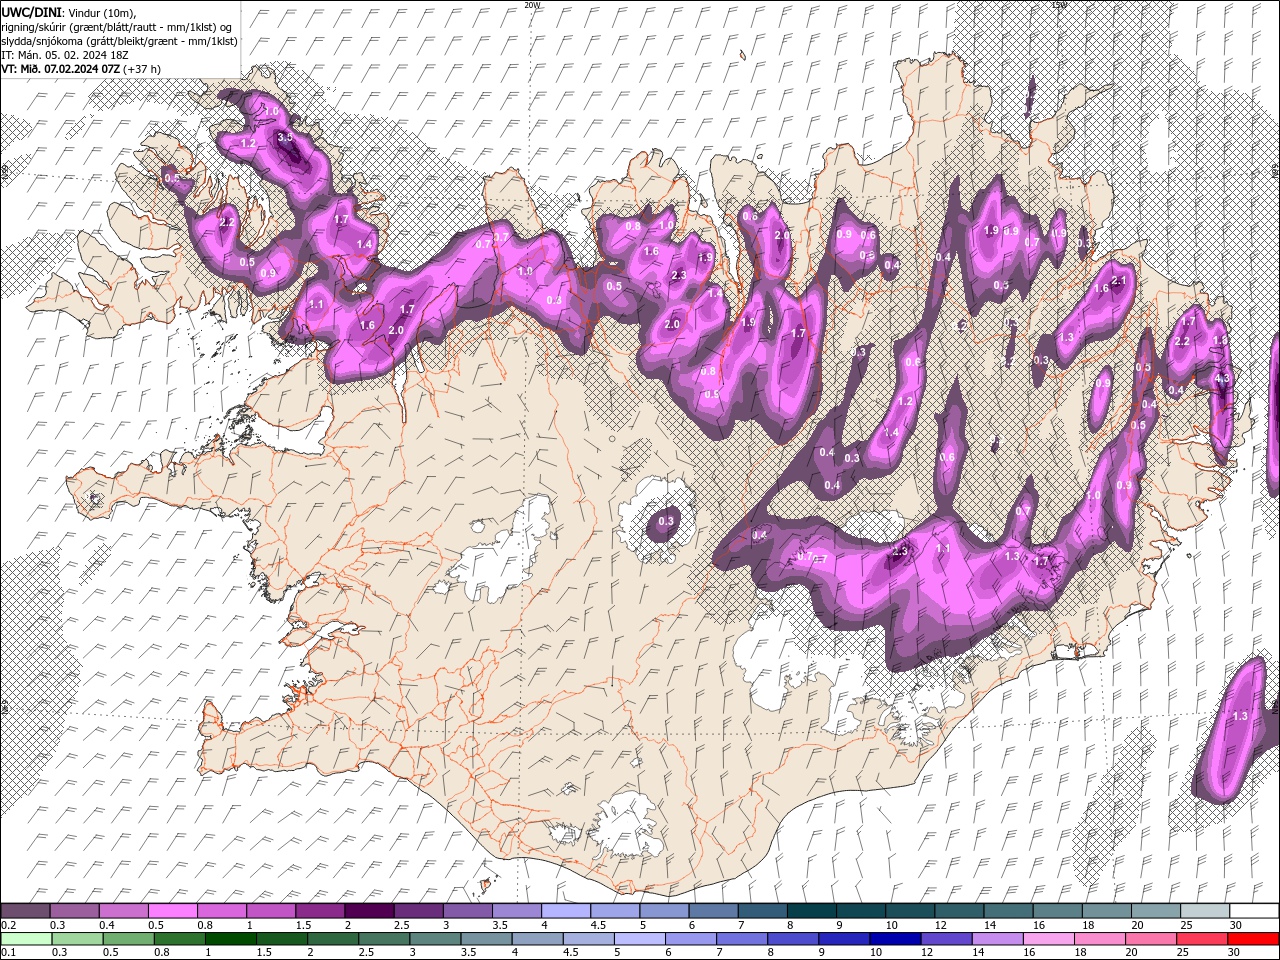Click the deep navy blue swatch in lower legend
The width and height of the screenshot is (1280, 960).
pos(895,938)
